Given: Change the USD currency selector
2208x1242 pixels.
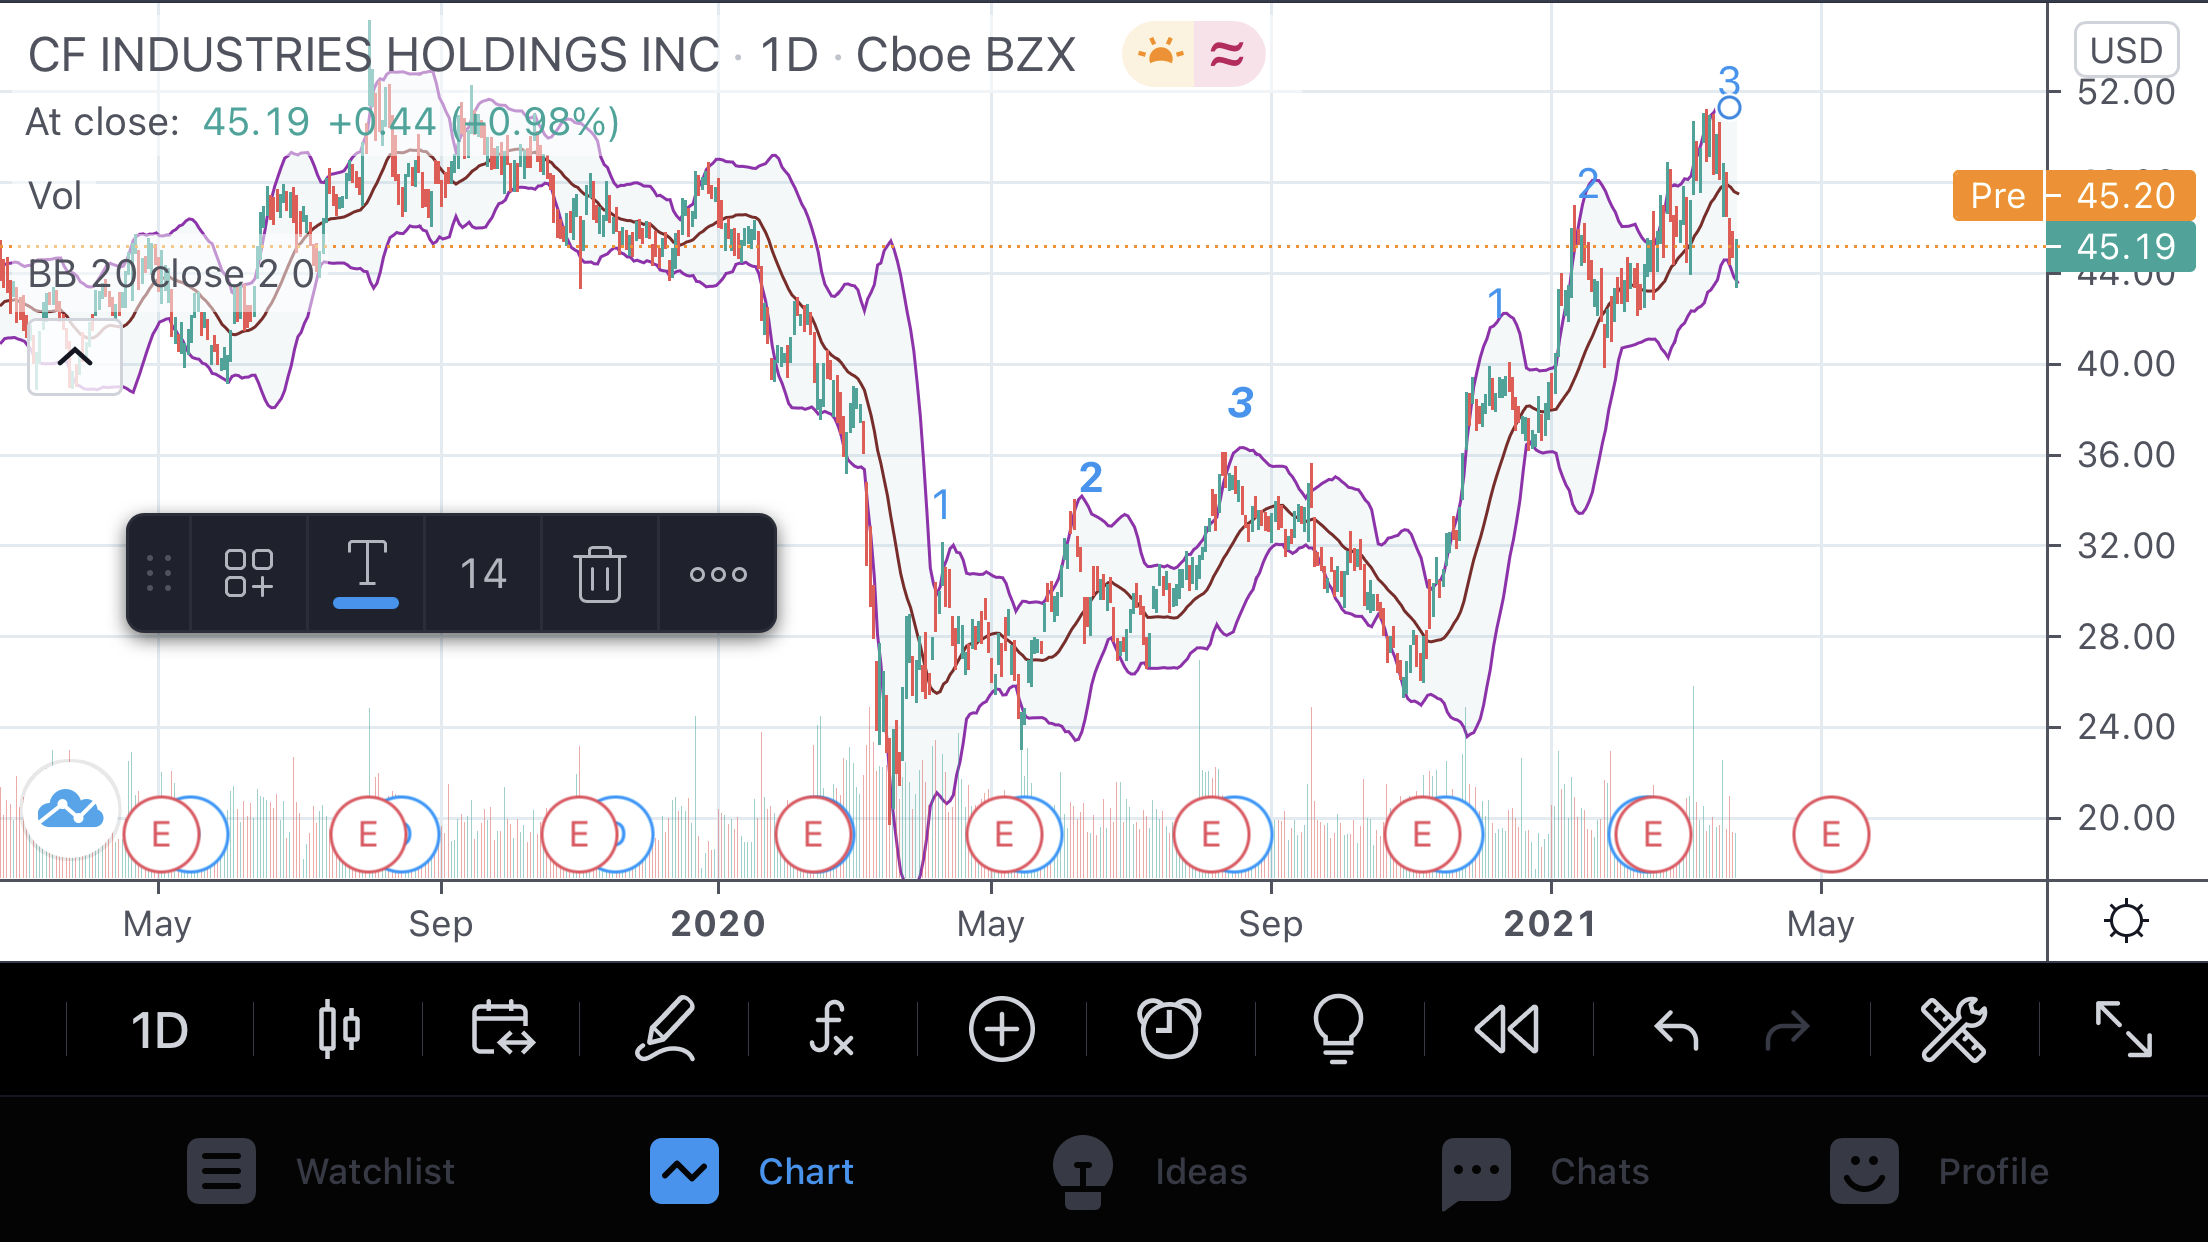Looking at the screenshot, I should point(2126,50).
